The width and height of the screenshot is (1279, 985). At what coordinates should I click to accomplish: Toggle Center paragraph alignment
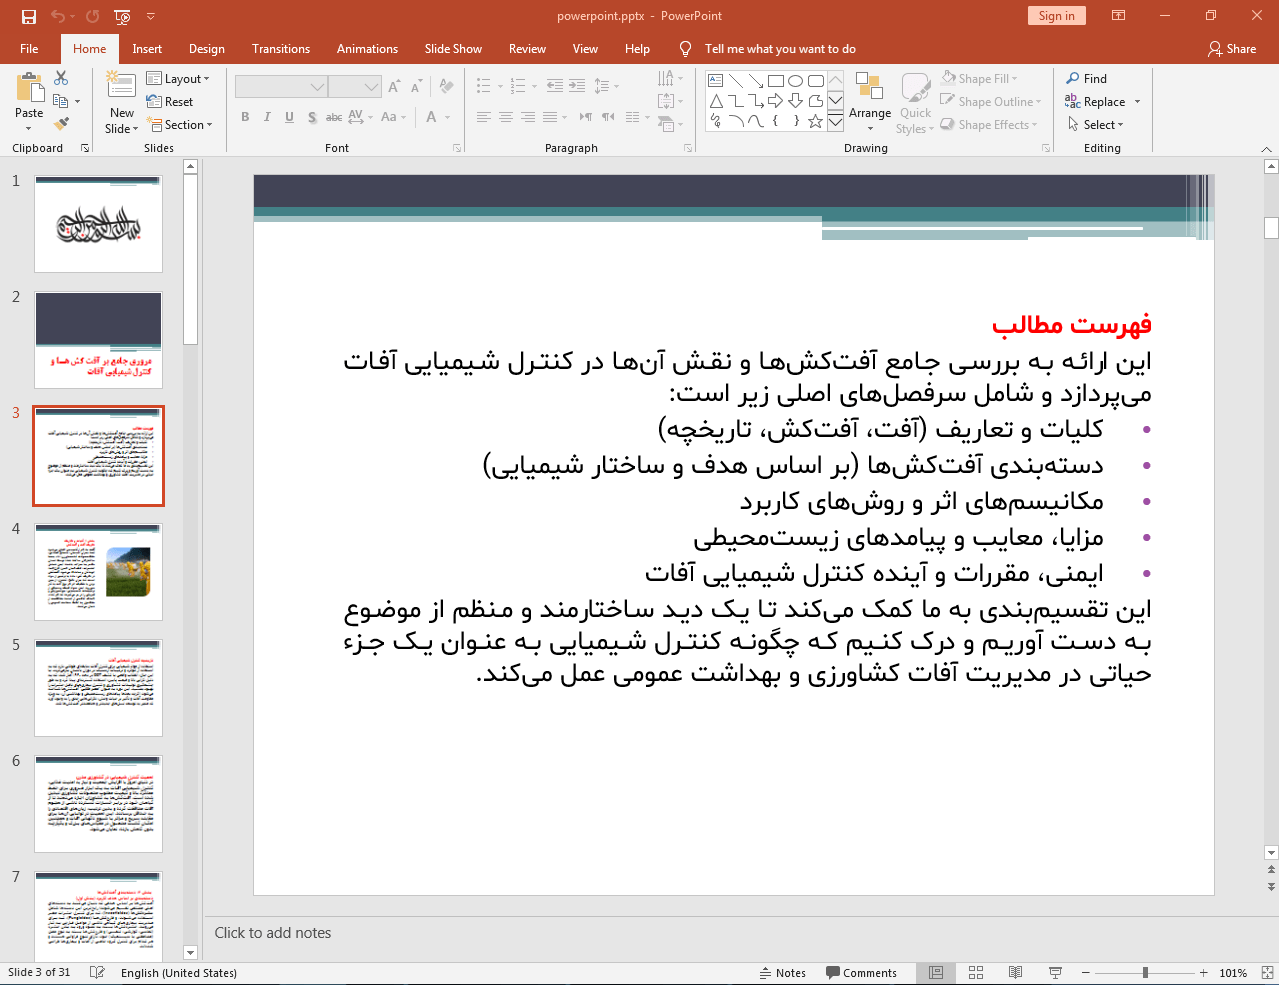pyautogui.click(x=506, y=117)
